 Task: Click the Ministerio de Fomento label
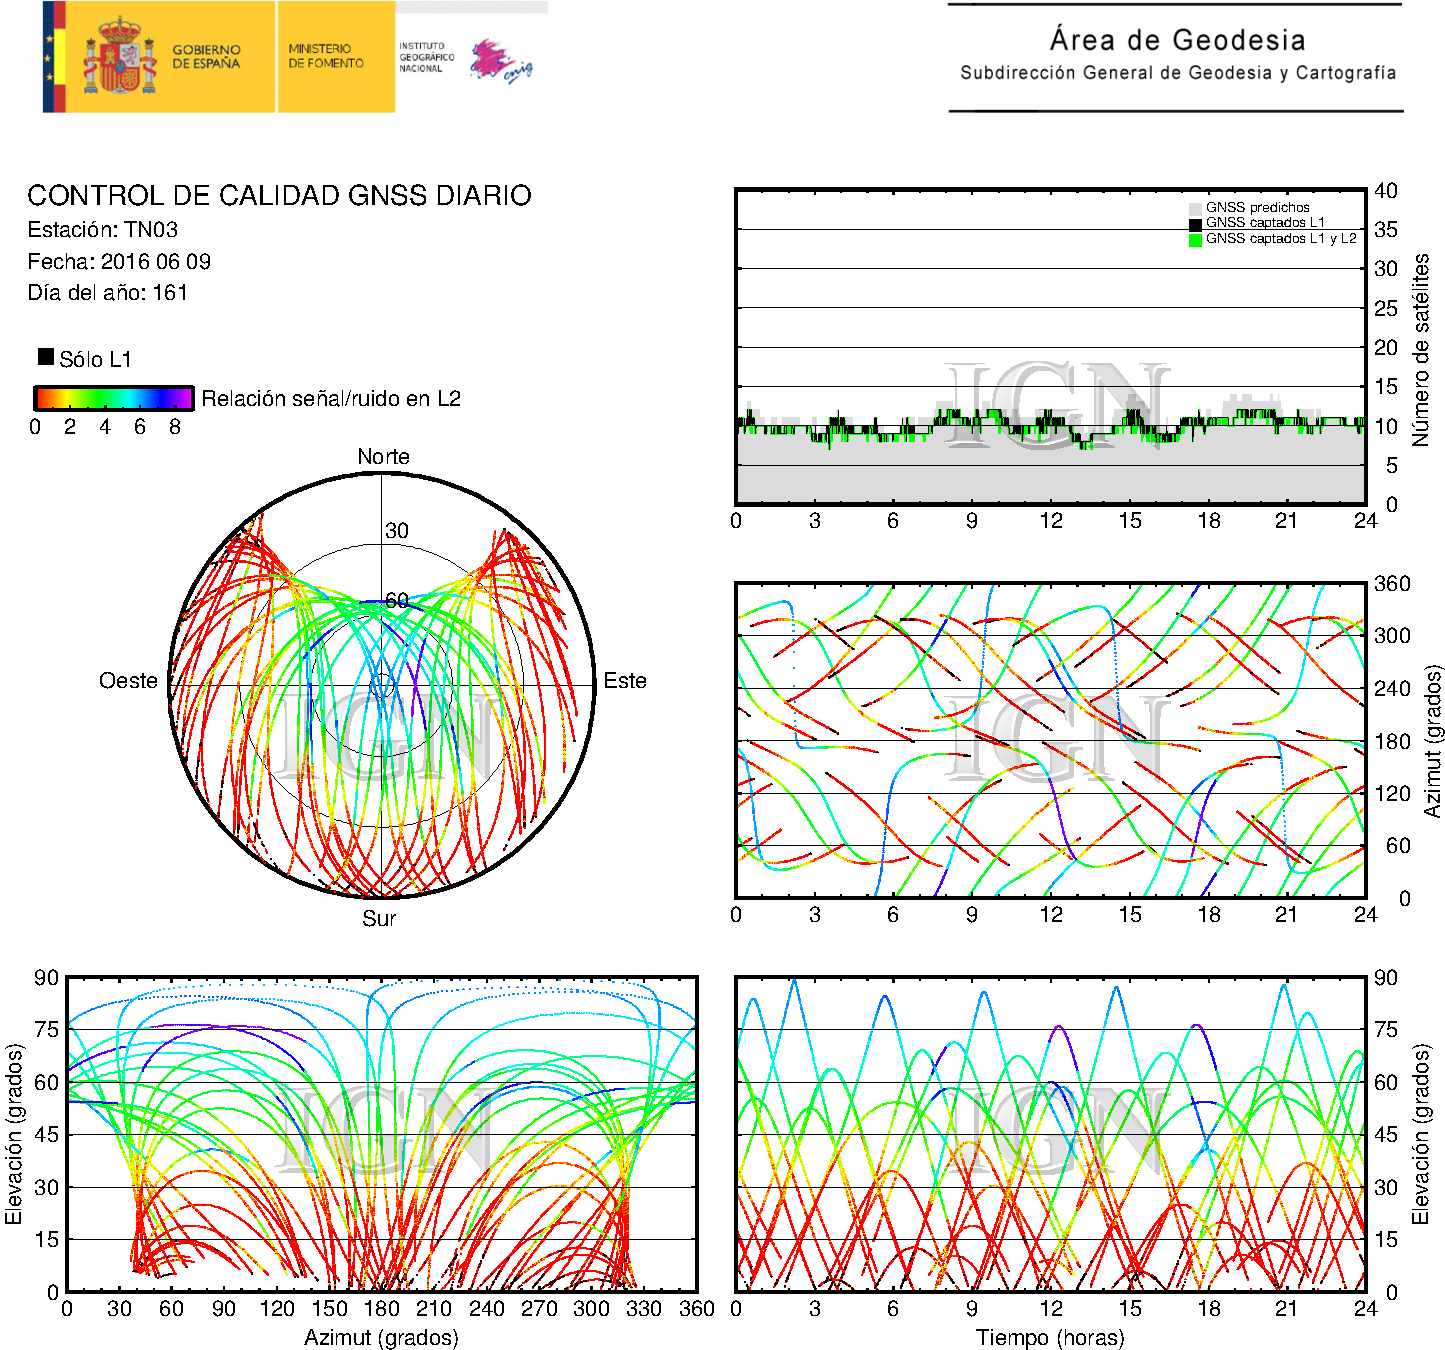pos(326,56)
